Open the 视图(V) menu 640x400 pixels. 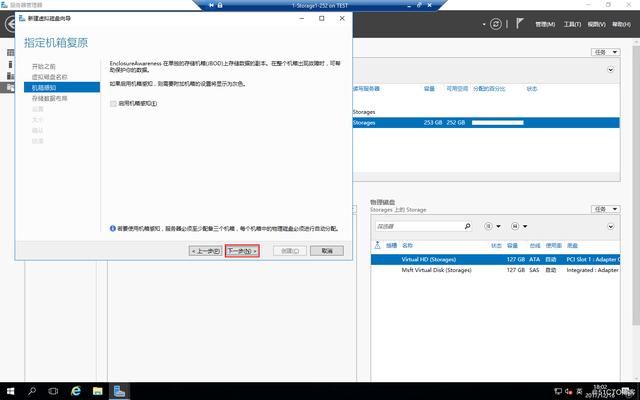(596, 24)
